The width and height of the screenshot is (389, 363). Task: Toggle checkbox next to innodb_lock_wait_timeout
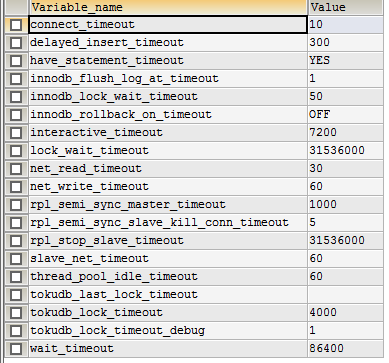[16, 97]
